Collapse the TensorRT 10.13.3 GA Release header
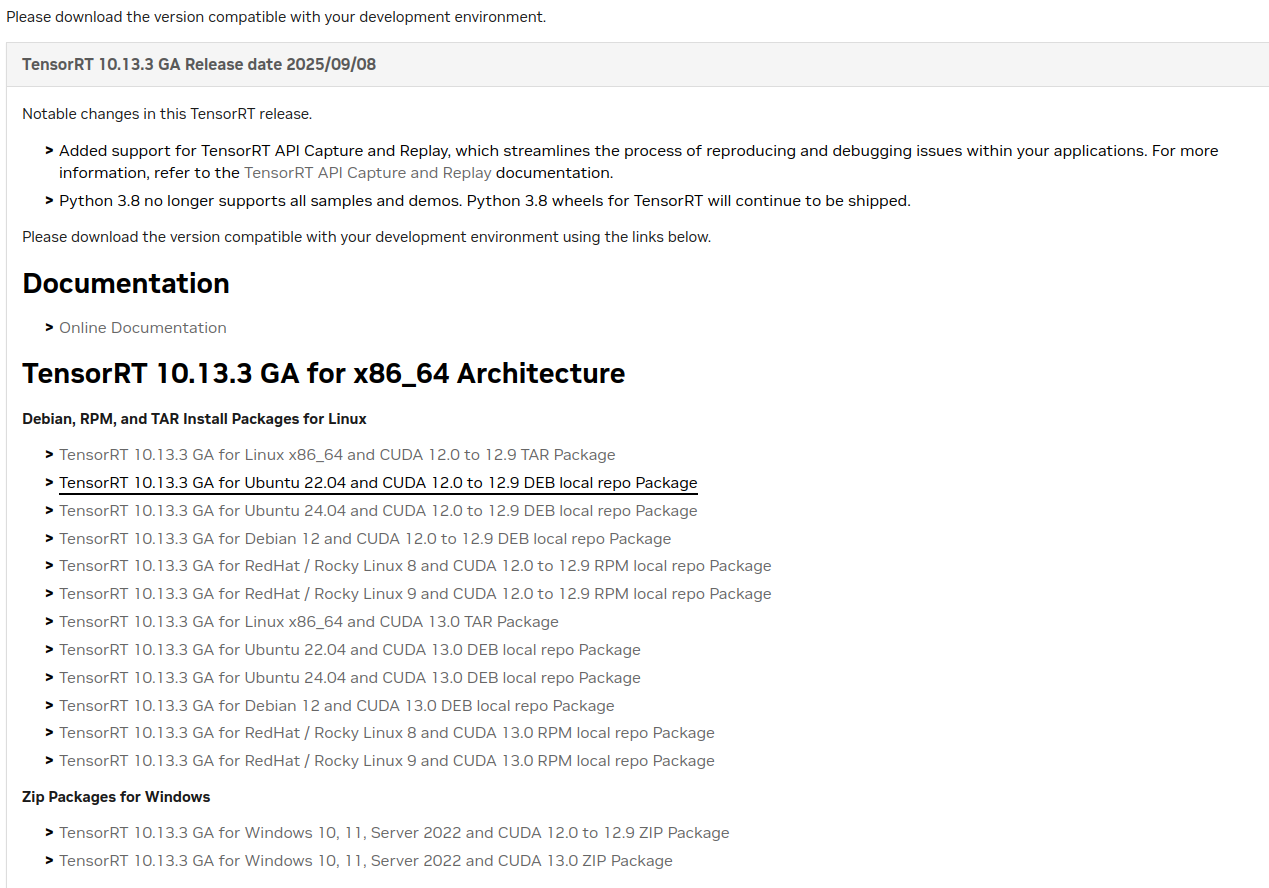Viewport: 1269px width, 888px height. (637, 65)
